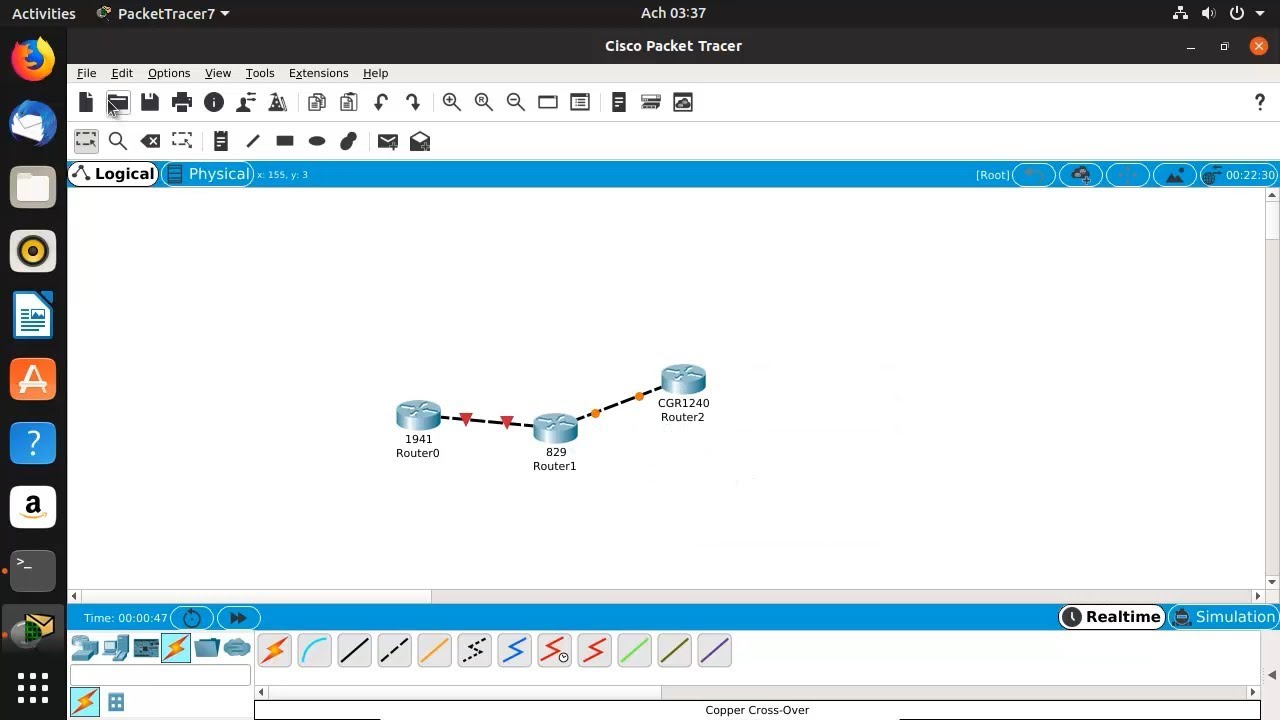This screenshot has height=720, width=1280.
Task: Select the Multiuser Connection cloud category
Action: tap(237, 648)
